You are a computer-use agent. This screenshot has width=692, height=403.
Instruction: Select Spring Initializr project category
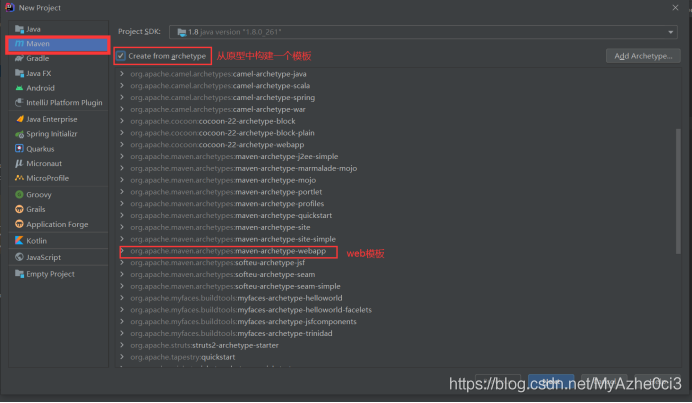(52, 134)
